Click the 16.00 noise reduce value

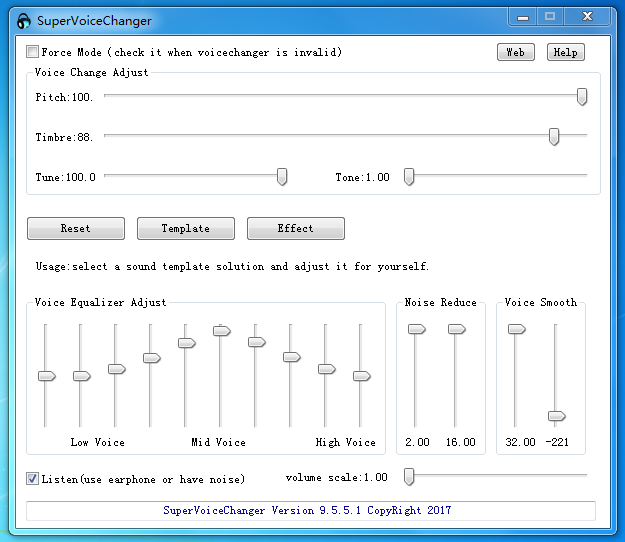tap(461, 442)
